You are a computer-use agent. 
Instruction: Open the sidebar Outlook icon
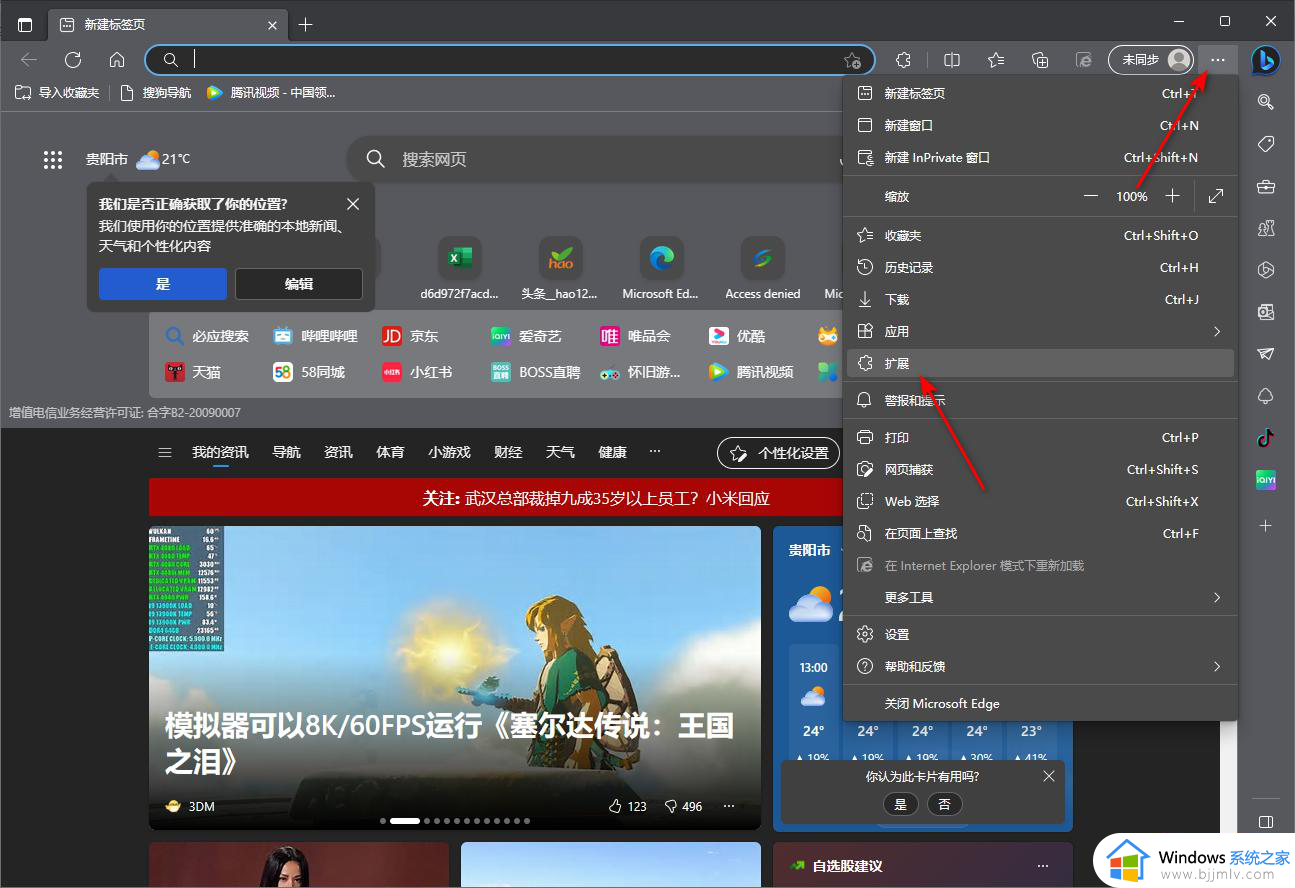coord(1266,311)
